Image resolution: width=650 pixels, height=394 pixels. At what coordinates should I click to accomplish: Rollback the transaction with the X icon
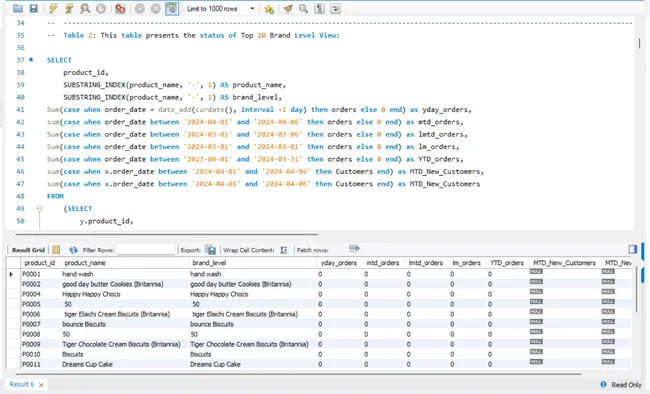[155, 8]
